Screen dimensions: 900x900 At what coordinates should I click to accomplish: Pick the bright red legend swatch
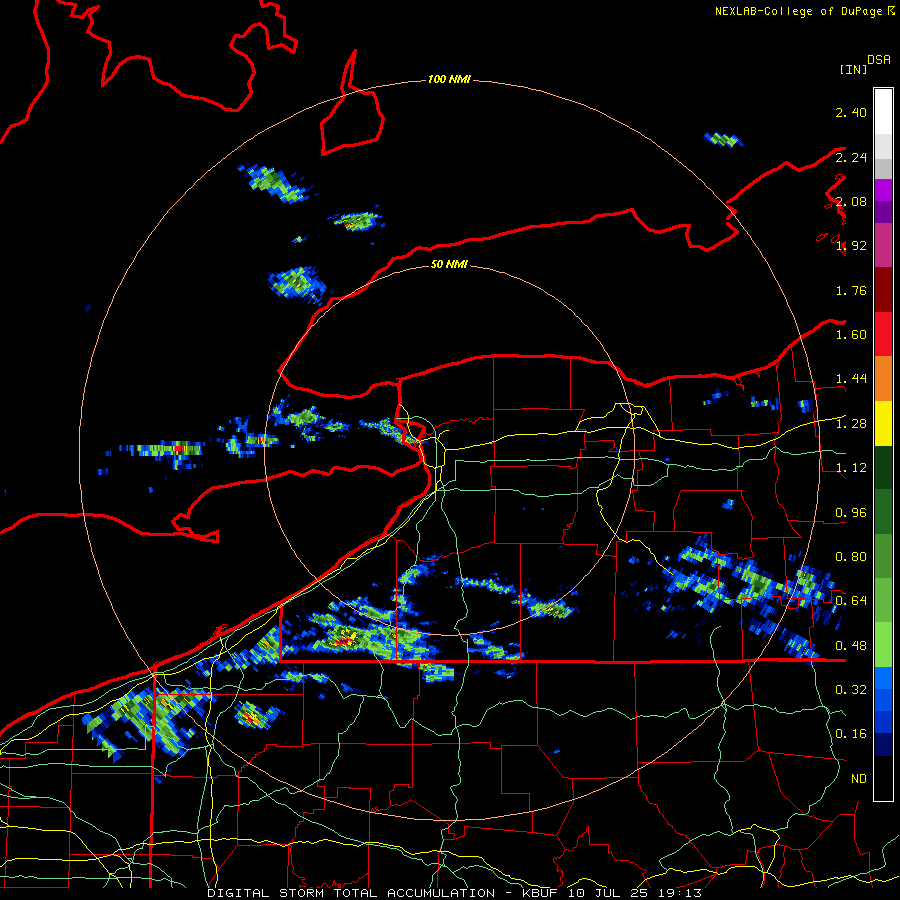[x=883, y=334]
